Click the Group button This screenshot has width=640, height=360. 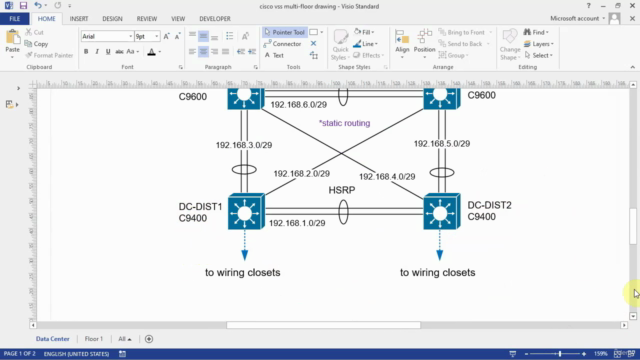(x=453, y=55)
